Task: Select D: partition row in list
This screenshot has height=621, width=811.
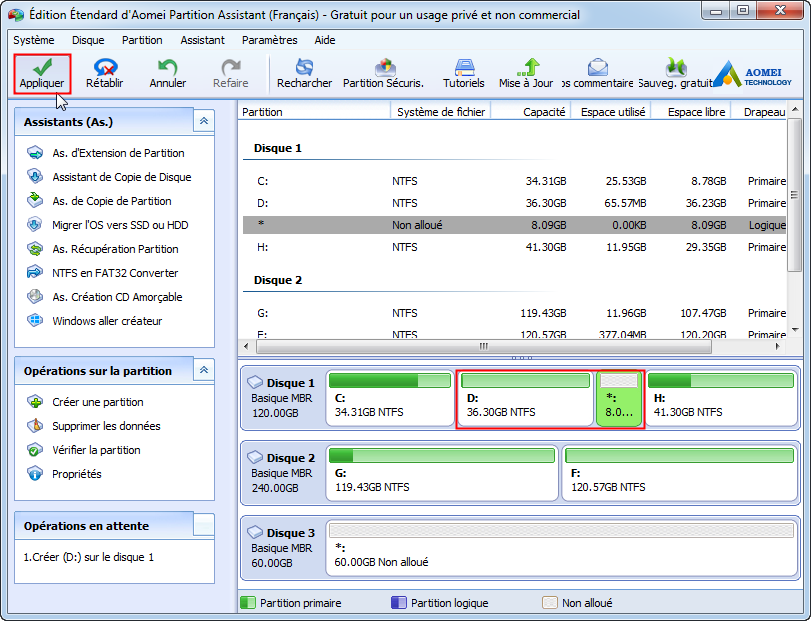Action: click(515, 203)
